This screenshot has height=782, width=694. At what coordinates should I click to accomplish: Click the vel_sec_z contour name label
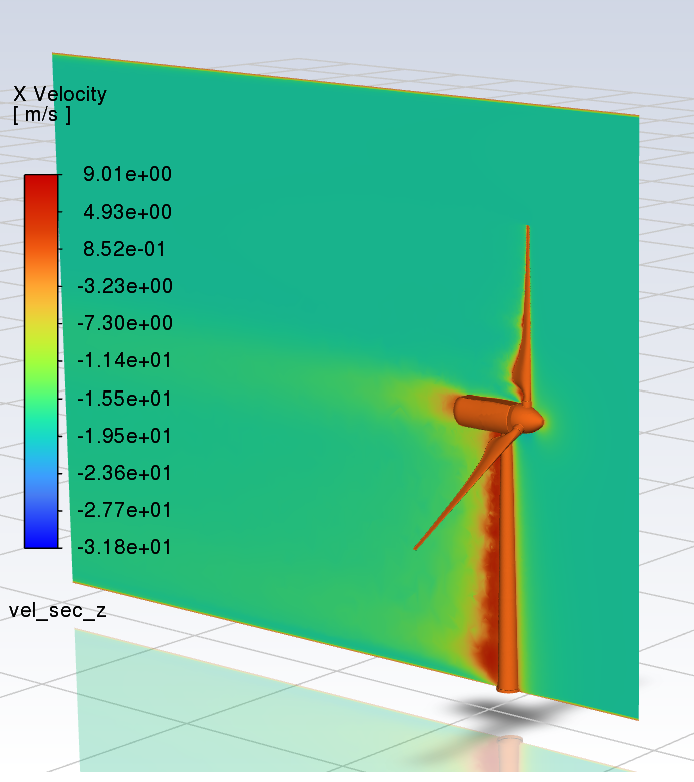pyautogui.click(x=57, y=610)
